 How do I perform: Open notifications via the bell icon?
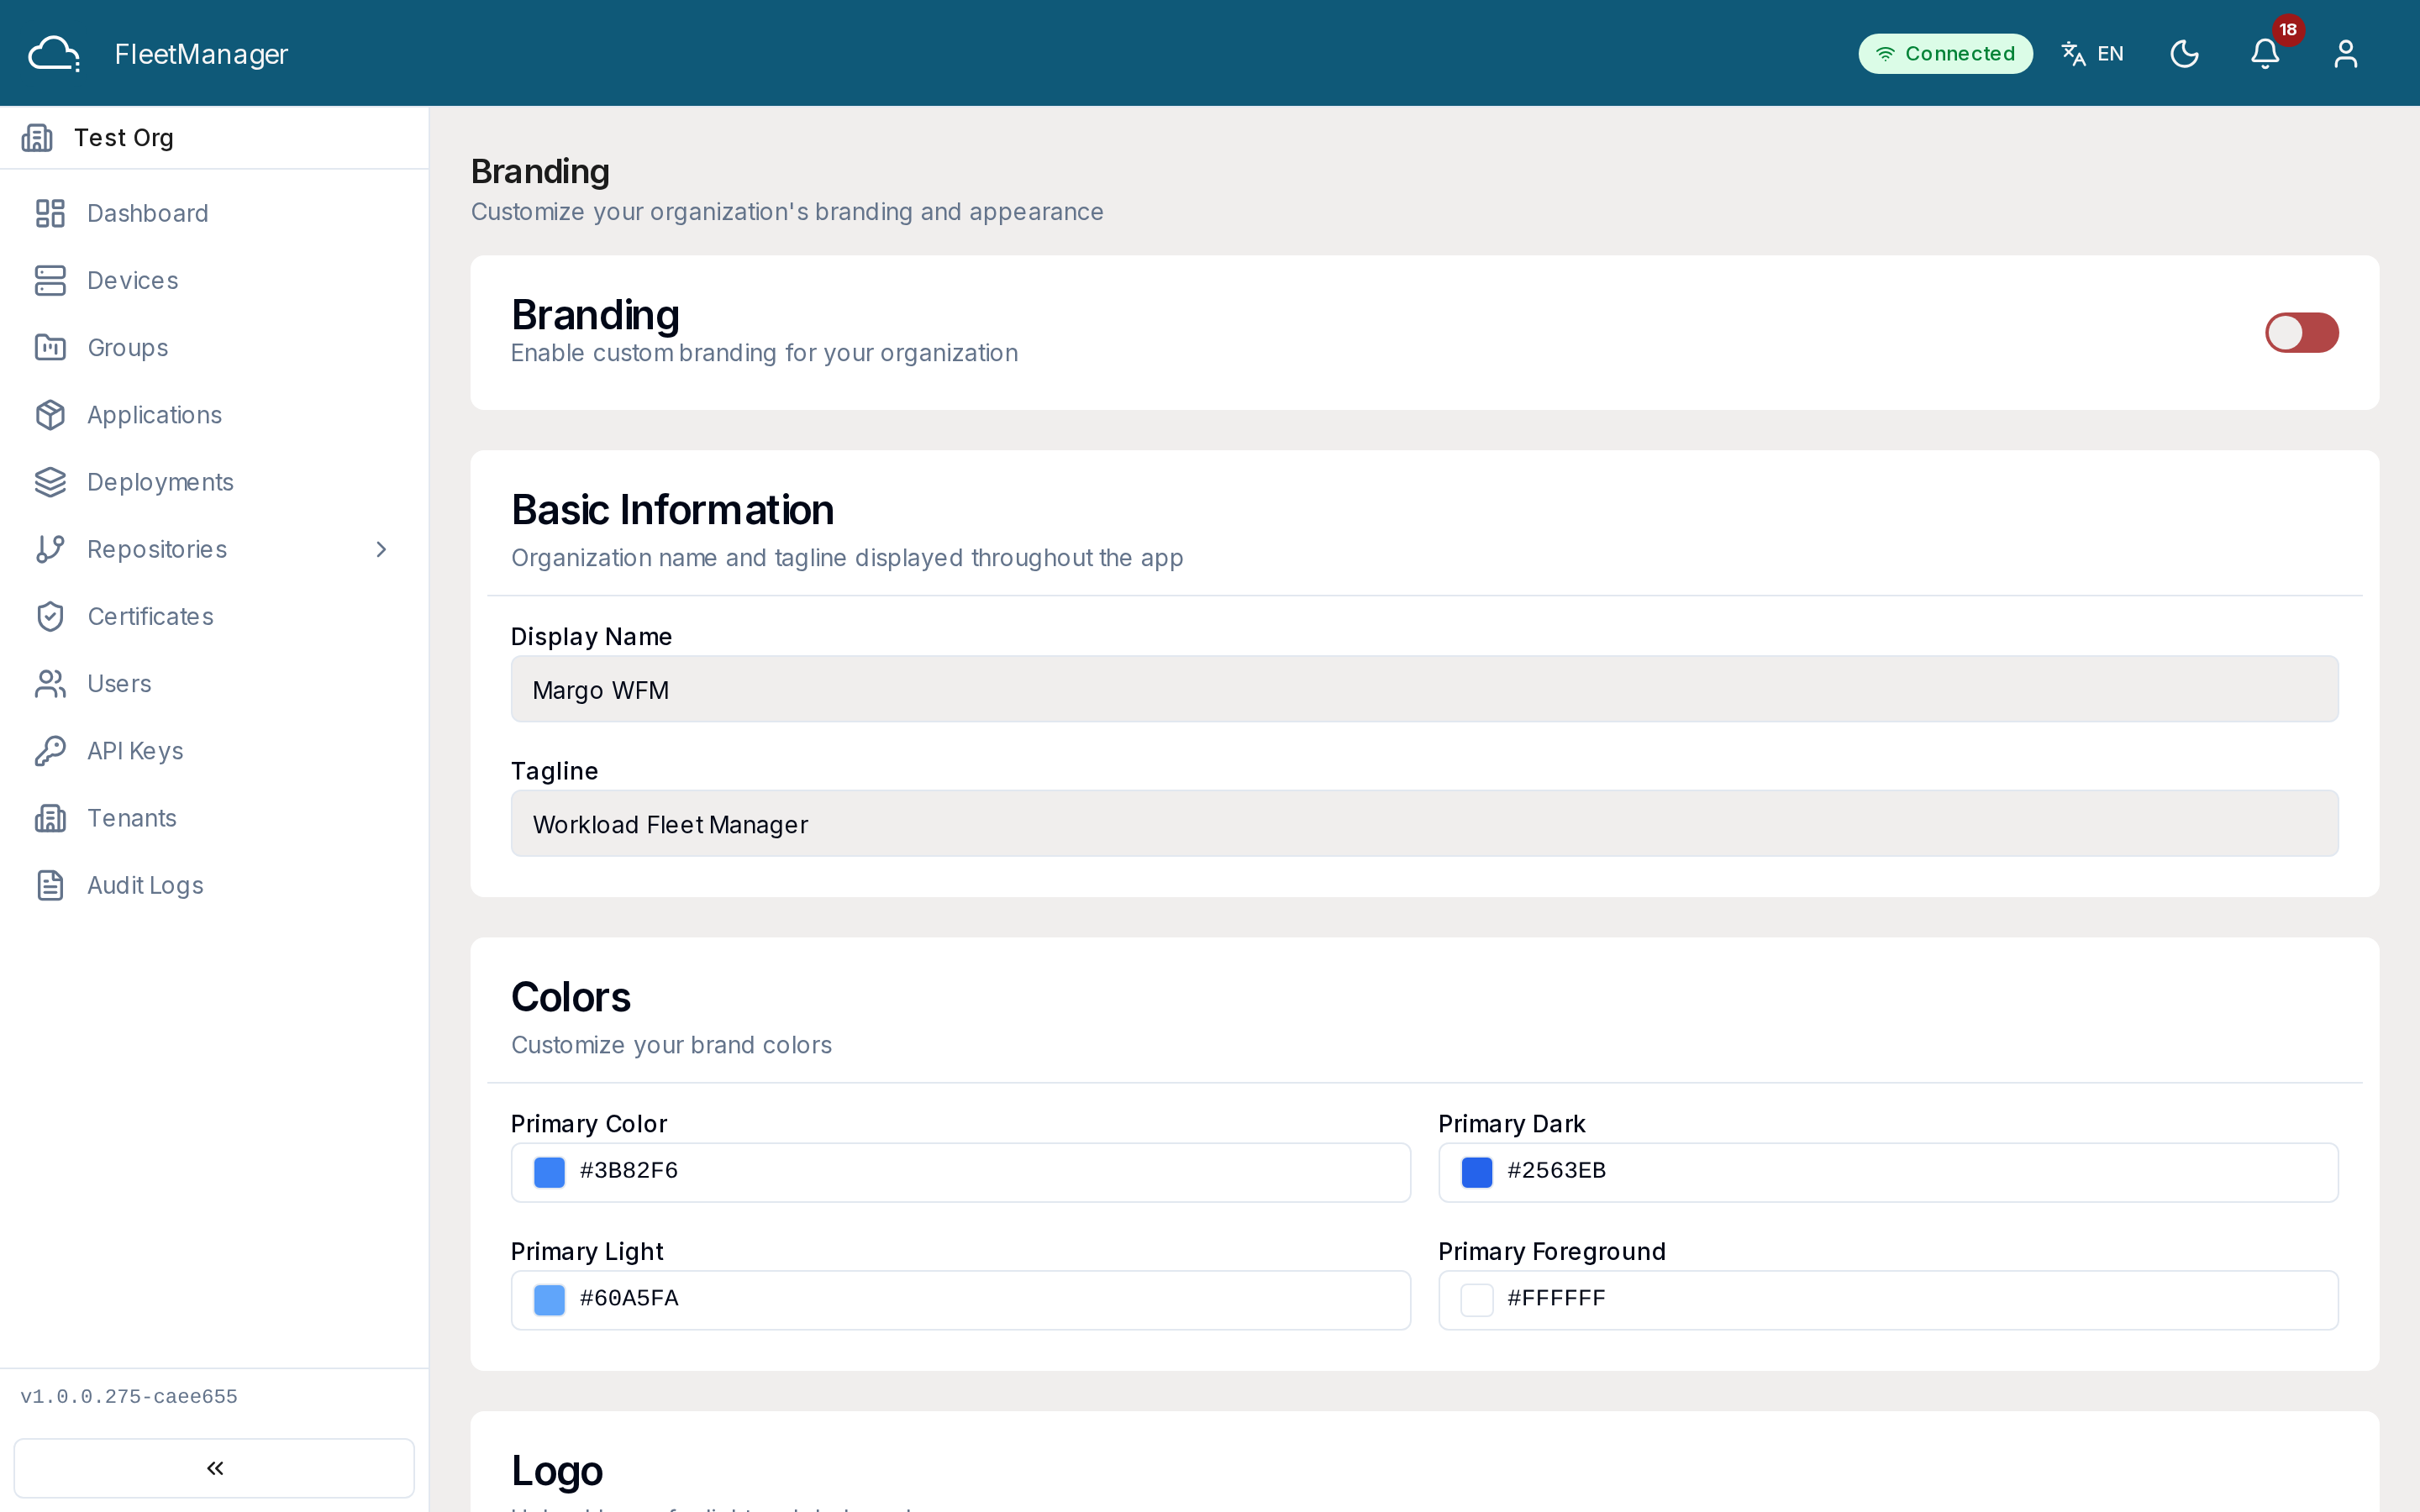coord(2265,54)
